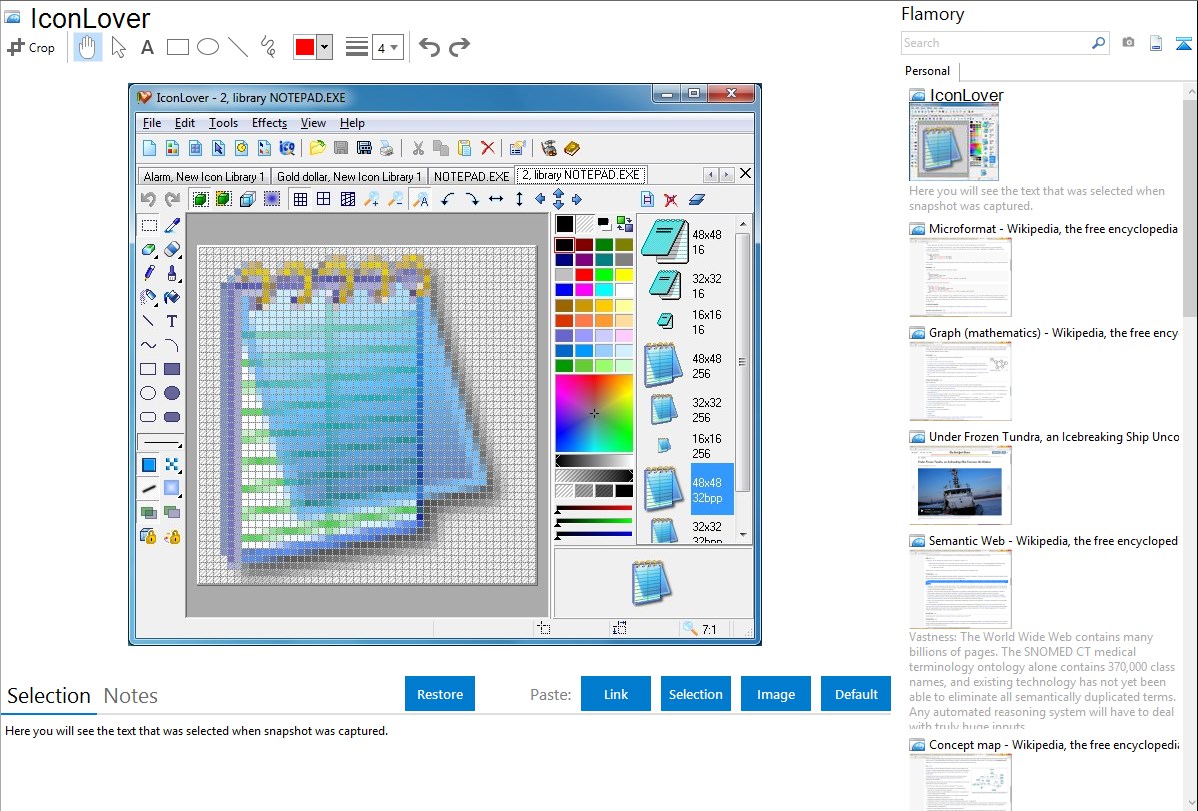Image resolution: width=1198 pixels, height=811 pixels.
Task: Select the ellipse shape annotation tool
Action: [x=208, y=47]
